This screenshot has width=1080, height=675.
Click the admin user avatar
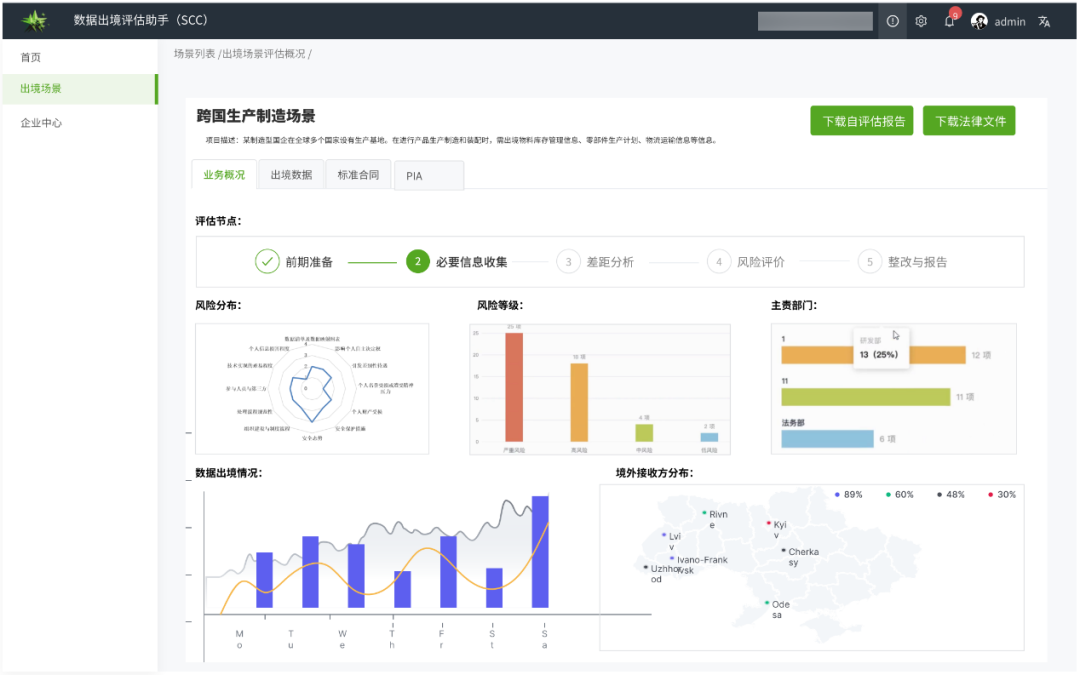[x=981, y=21]
